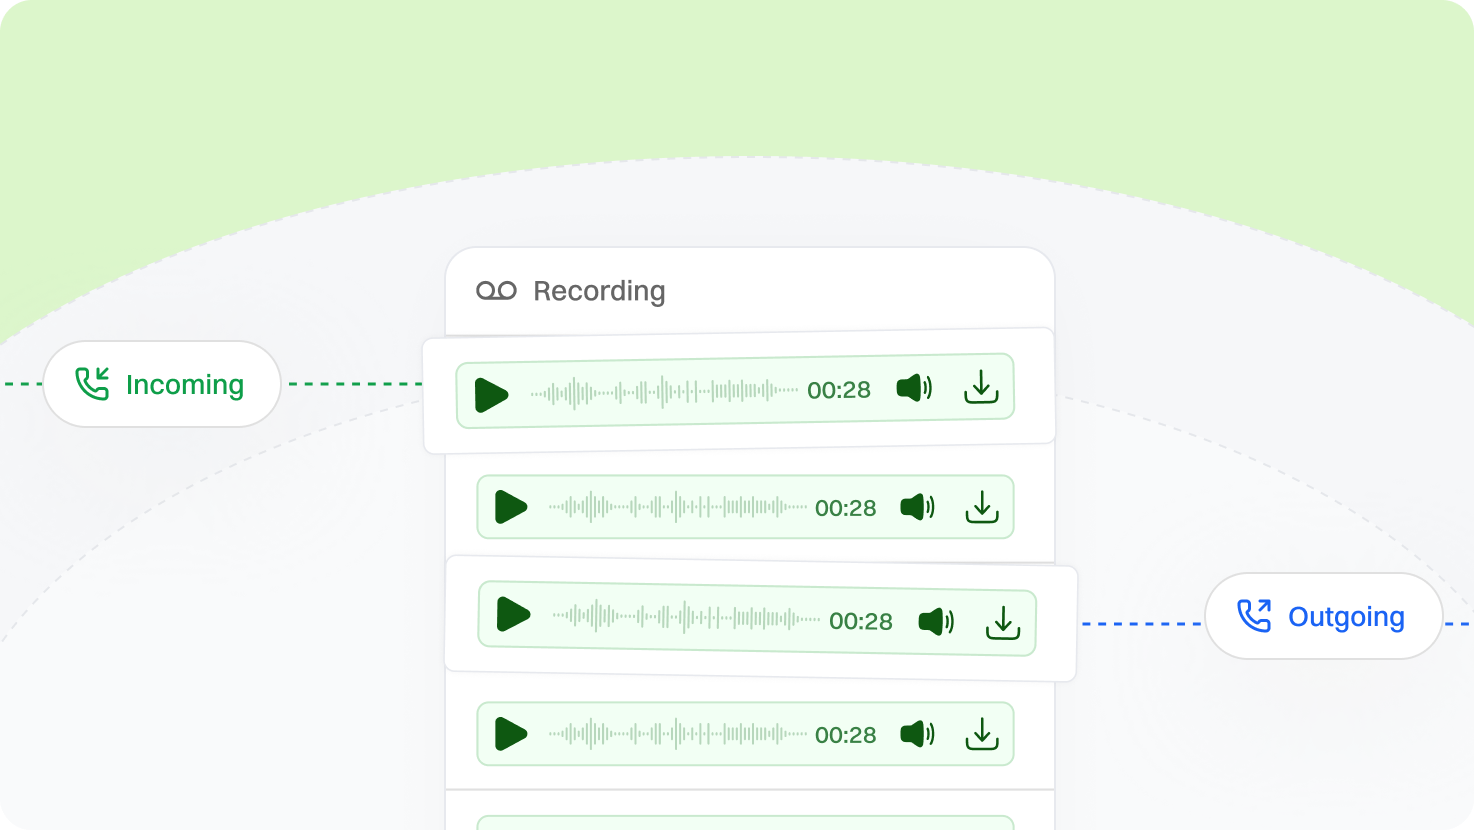Play the fourth recording
Screen dimensions: 1474x830
click(510, 734)
